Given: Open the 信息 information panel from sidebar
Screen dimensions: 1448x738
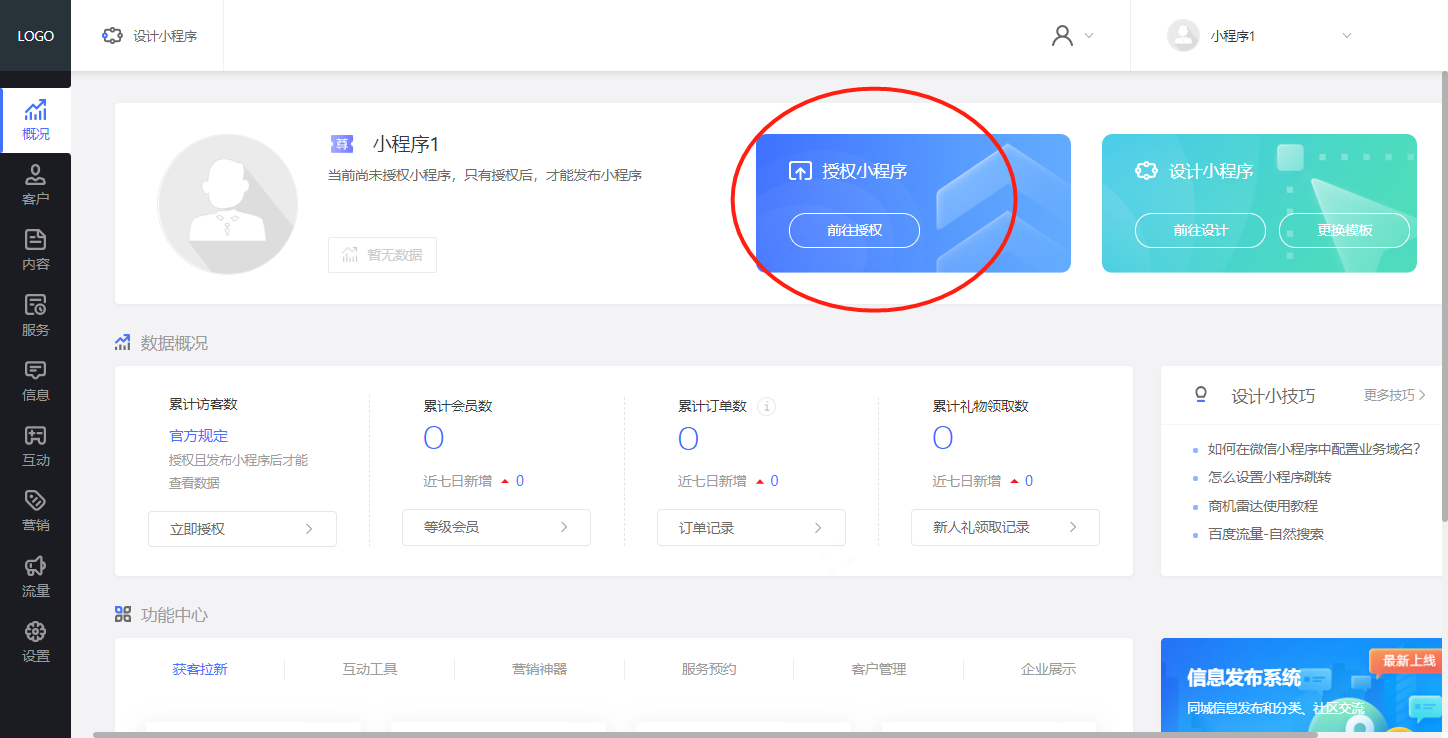Looking at the screenshot, I should (35, 380).
